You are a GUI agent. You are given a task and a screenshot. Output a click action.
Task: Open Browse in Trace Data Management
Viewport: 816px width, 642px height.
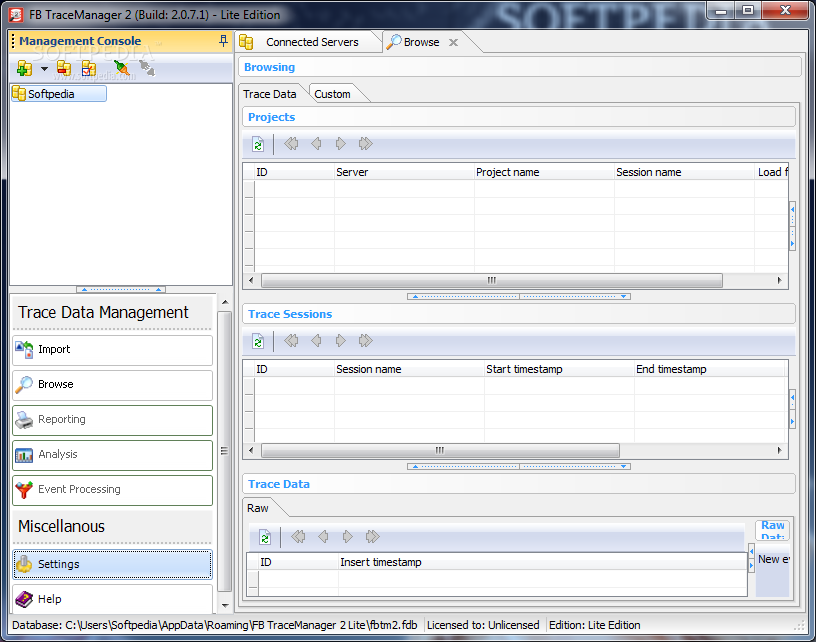(112, 384)
